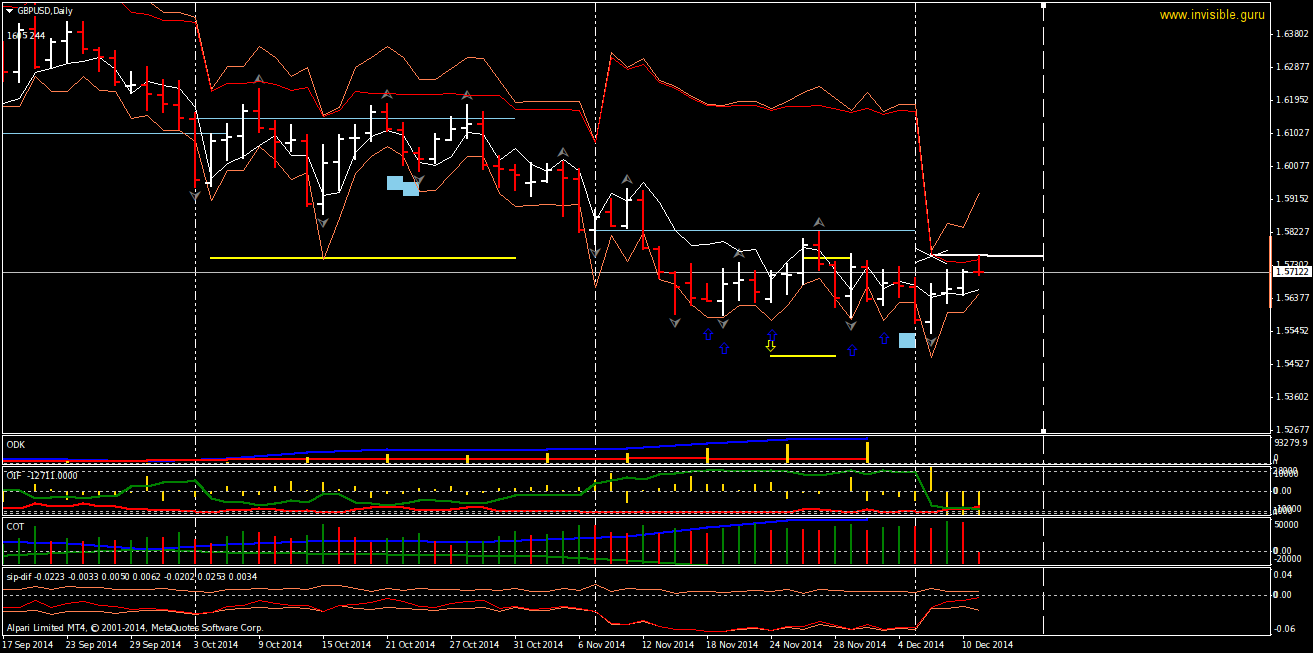Screen dimensions: 1313x653
Task: Select the light blue rectangle near 4 Dec 2014
Action: 907,340
